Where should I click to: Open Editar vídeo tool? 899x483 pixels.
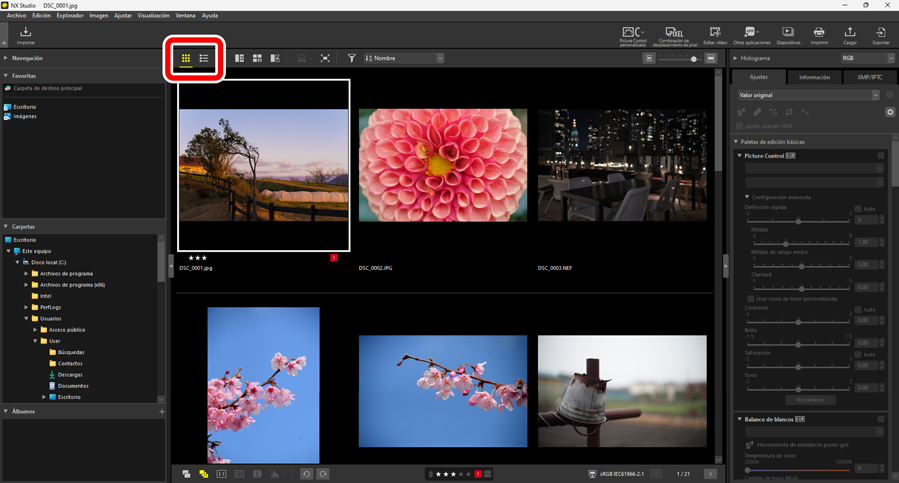coord(714,35)
